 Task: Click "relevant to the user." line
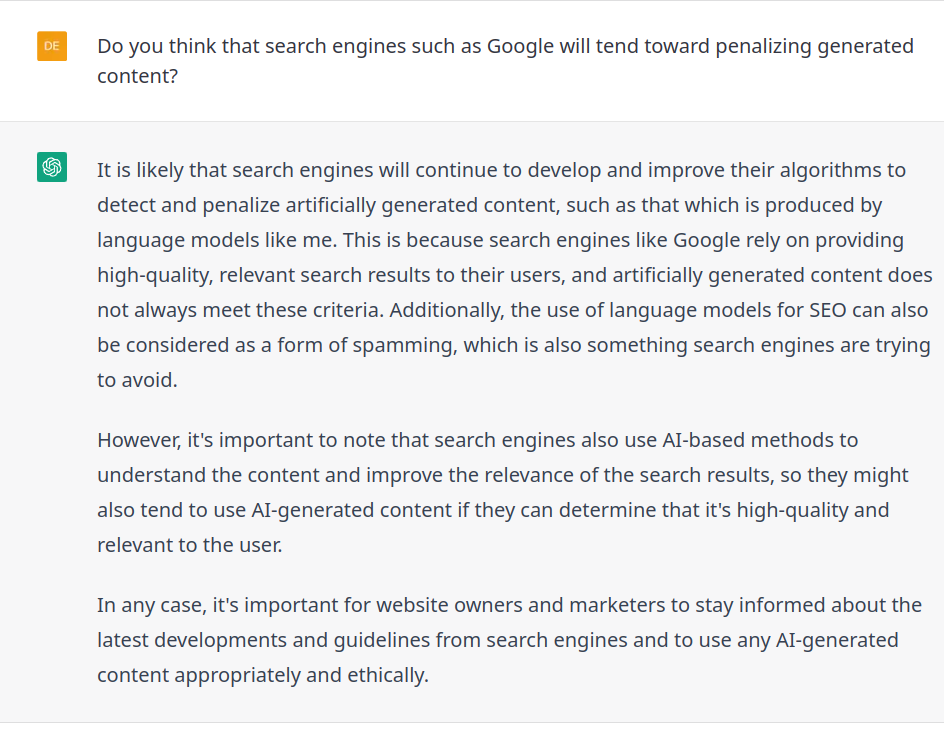coord(190,546)
